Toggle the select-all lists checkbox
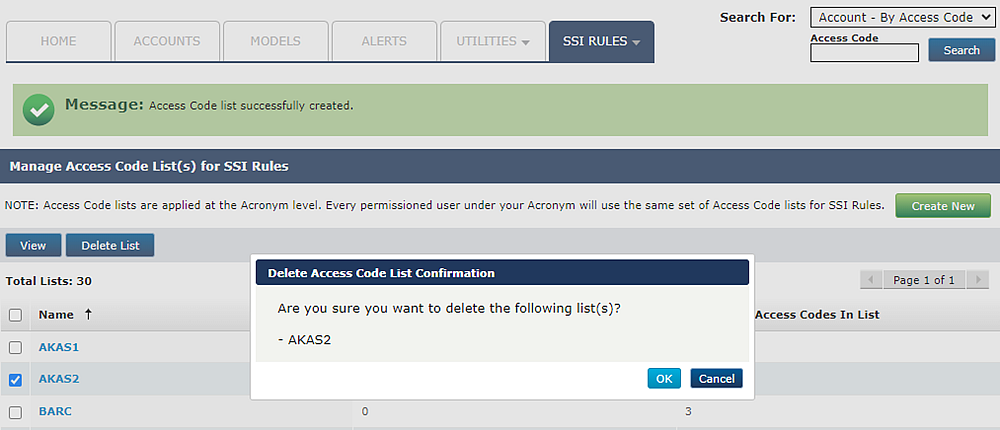The width and height of the screenshot is (1000, 430). point(15,315)
